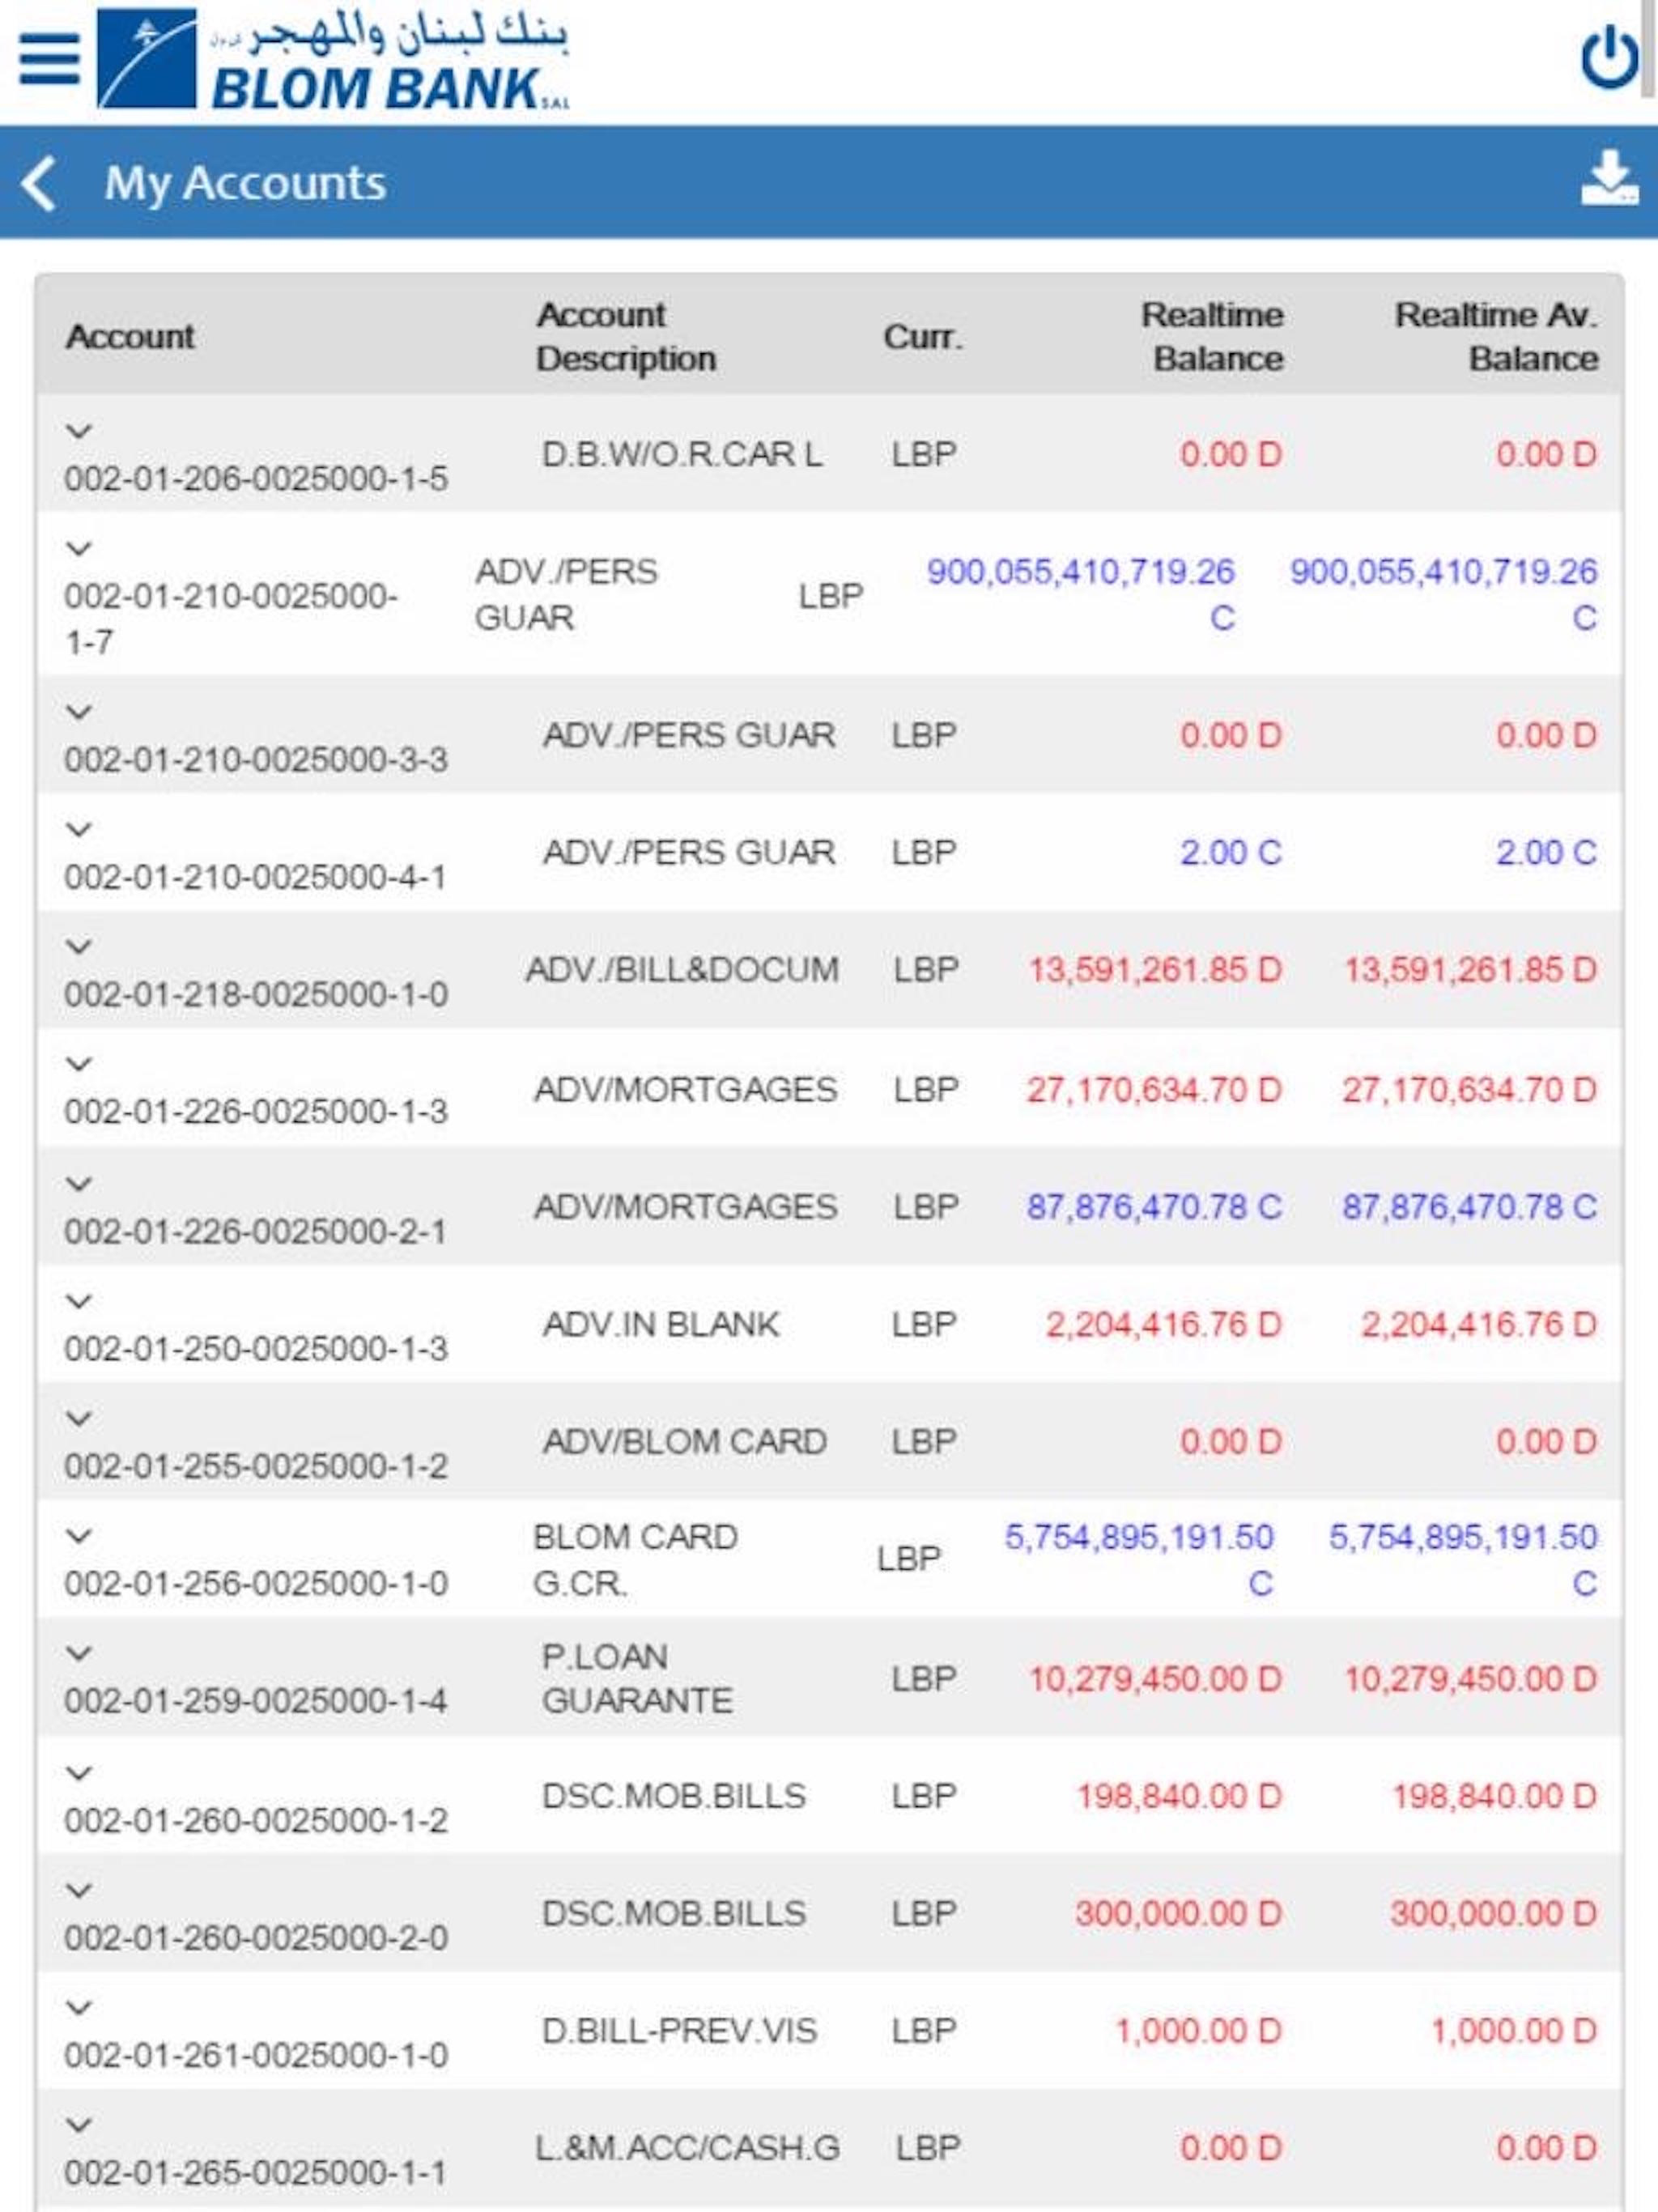Image resolution: width=1658 pixels, height=2212 pixels.
Task: Click realtime balance 2,204,416.76 D
Action: tap(1164, 1324)
